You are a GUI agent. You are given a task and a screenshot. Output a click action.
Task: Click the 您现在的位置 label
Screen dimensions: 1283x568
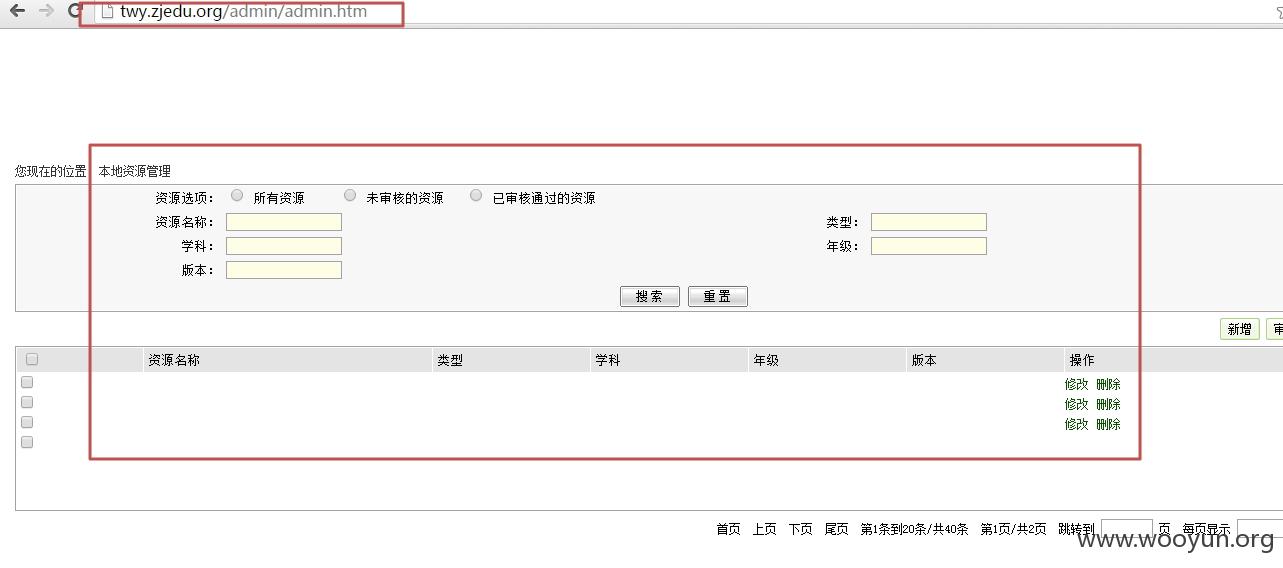tap(51, 171)
